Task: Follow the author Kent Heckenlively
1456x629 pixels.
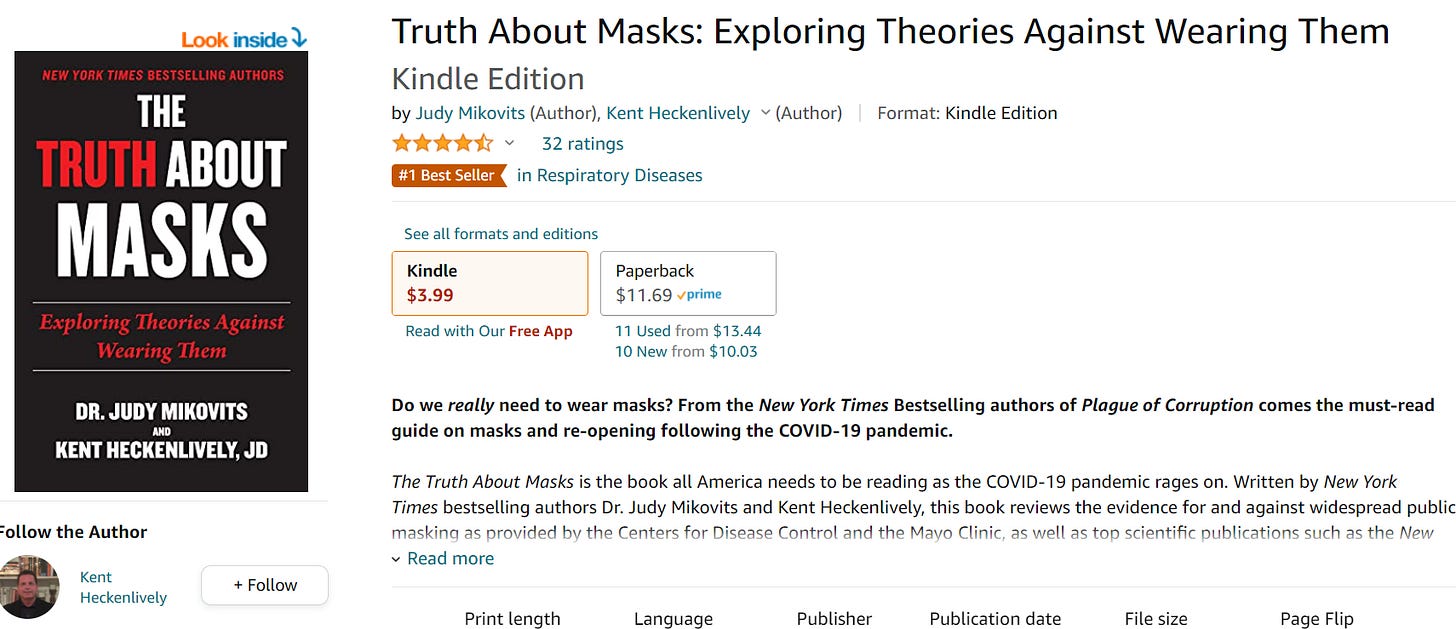Action: pyautogui.click(x=265, y=585)
